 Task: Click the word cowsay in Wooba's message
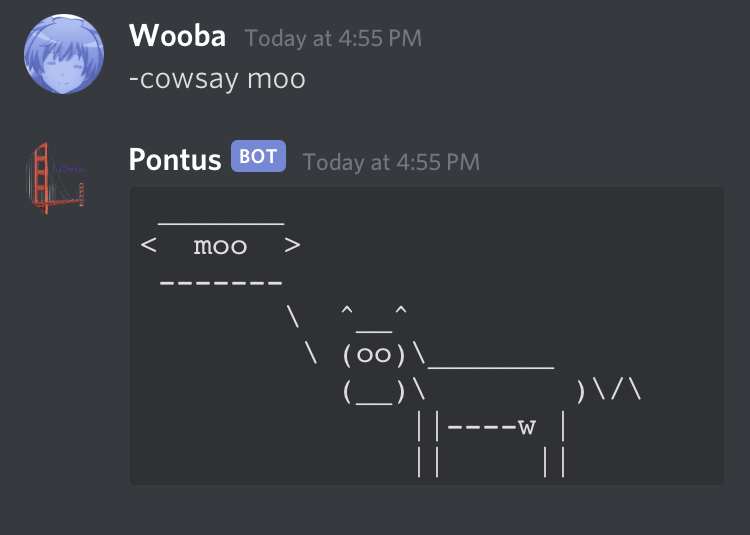coord(189,79)
